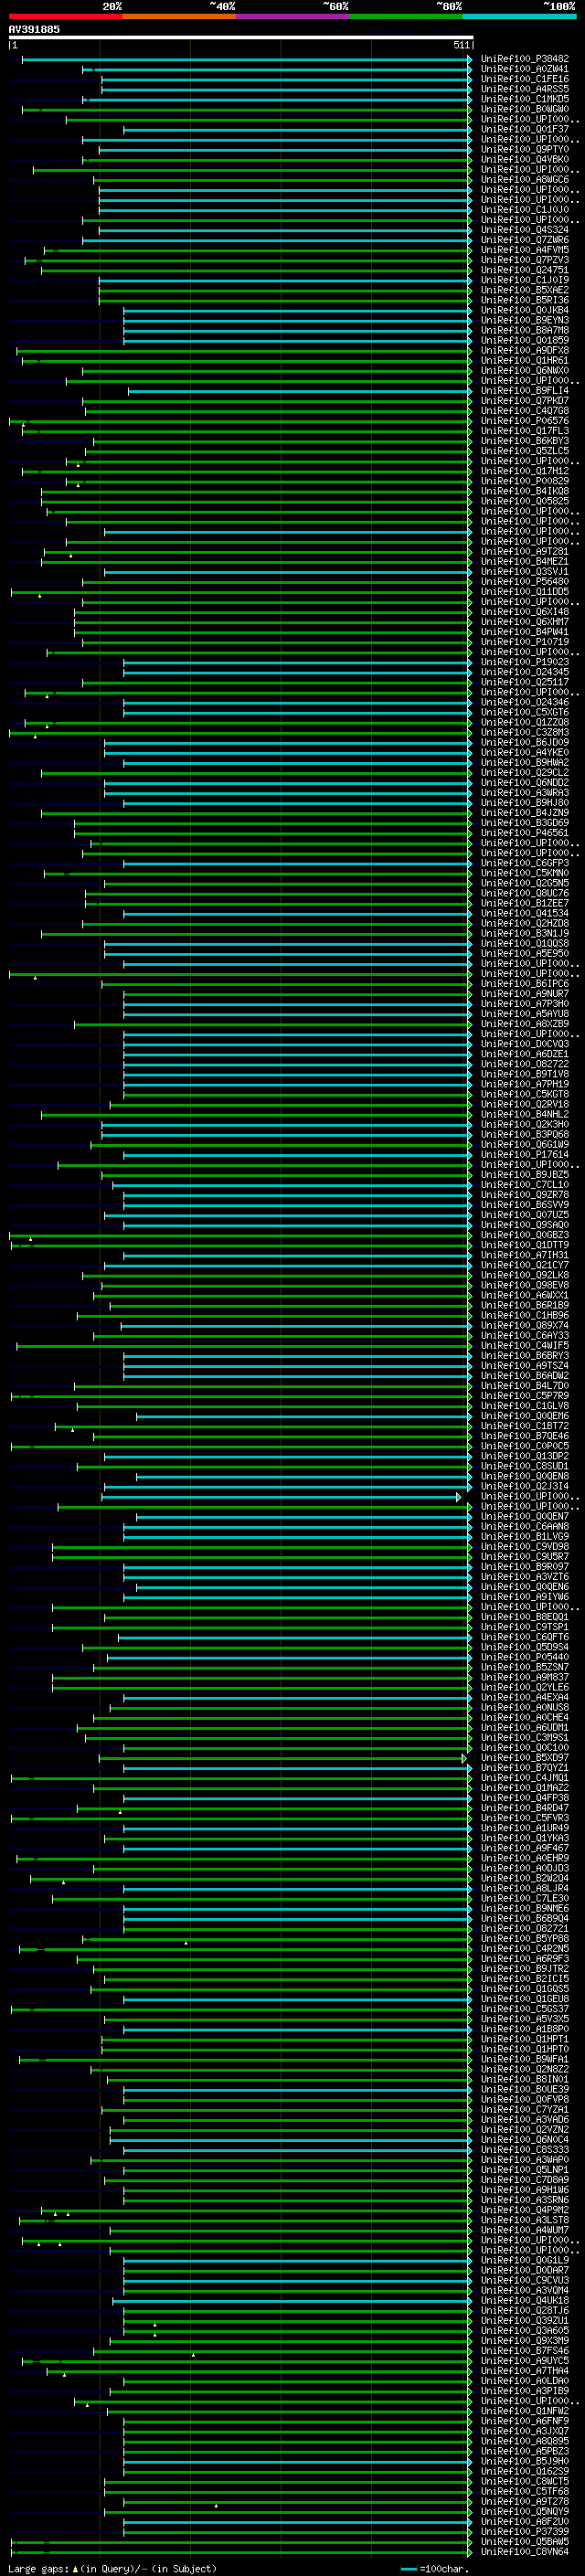Select the UniRef100_A4WUM7 label
585x2576 pixels.
[x=524, y=2230]
